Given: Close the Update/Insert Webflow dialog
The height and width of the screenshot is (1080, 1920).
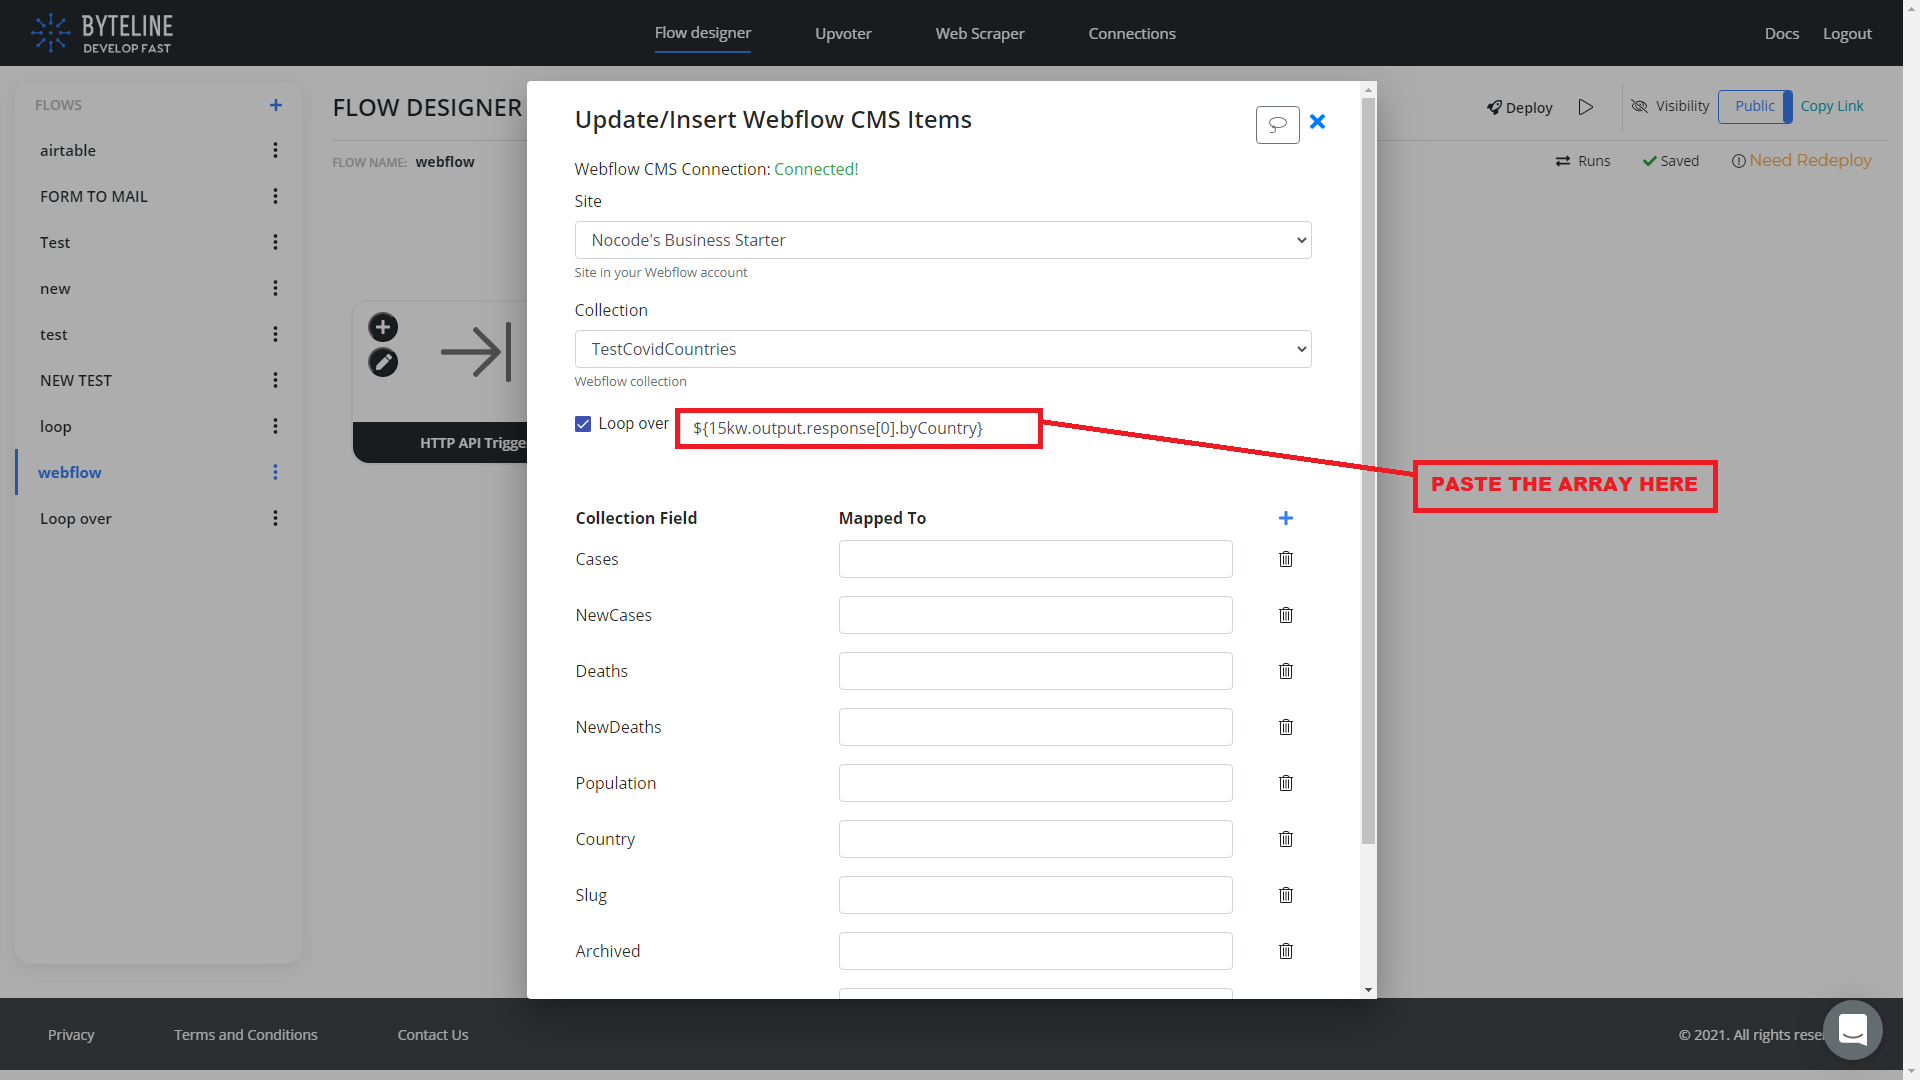Looking at the screenshot, I should pyautogui.click(x=1317, y=121).
